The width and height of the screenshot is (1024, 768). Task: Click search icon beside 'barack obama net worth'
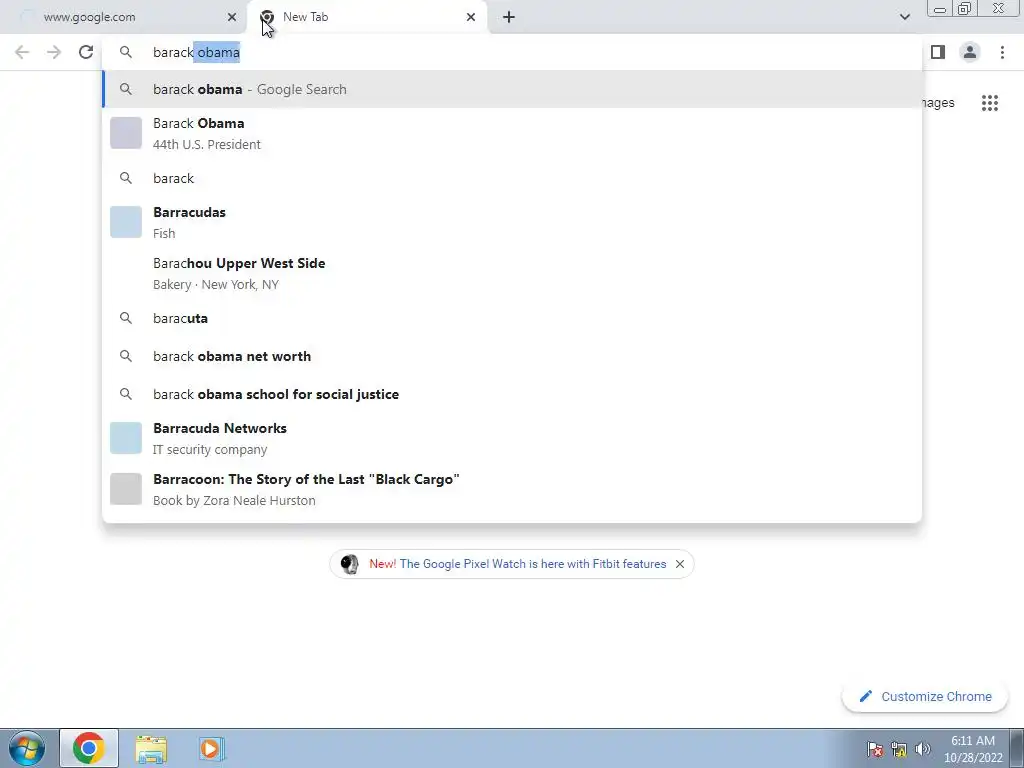pos(126,356)
